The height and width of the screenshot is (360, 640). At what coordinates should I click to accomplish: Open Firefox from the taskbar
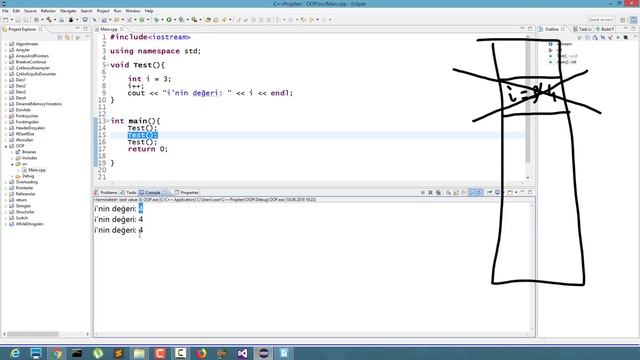tap(201, 353)
